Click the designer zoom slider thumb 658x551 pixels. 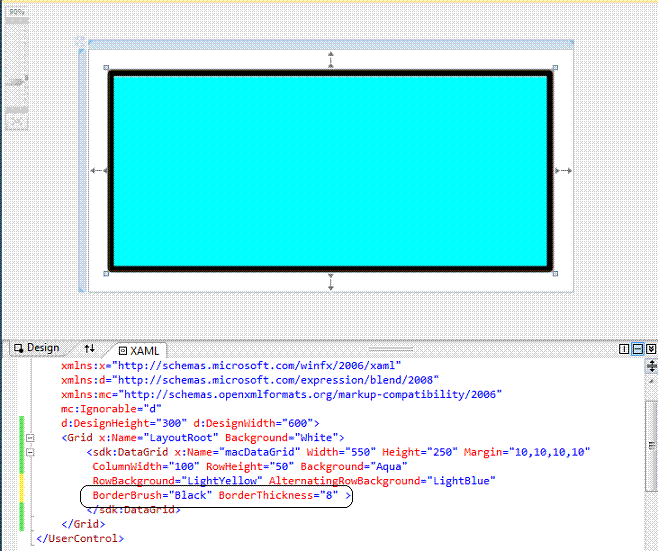click(16, 82)
